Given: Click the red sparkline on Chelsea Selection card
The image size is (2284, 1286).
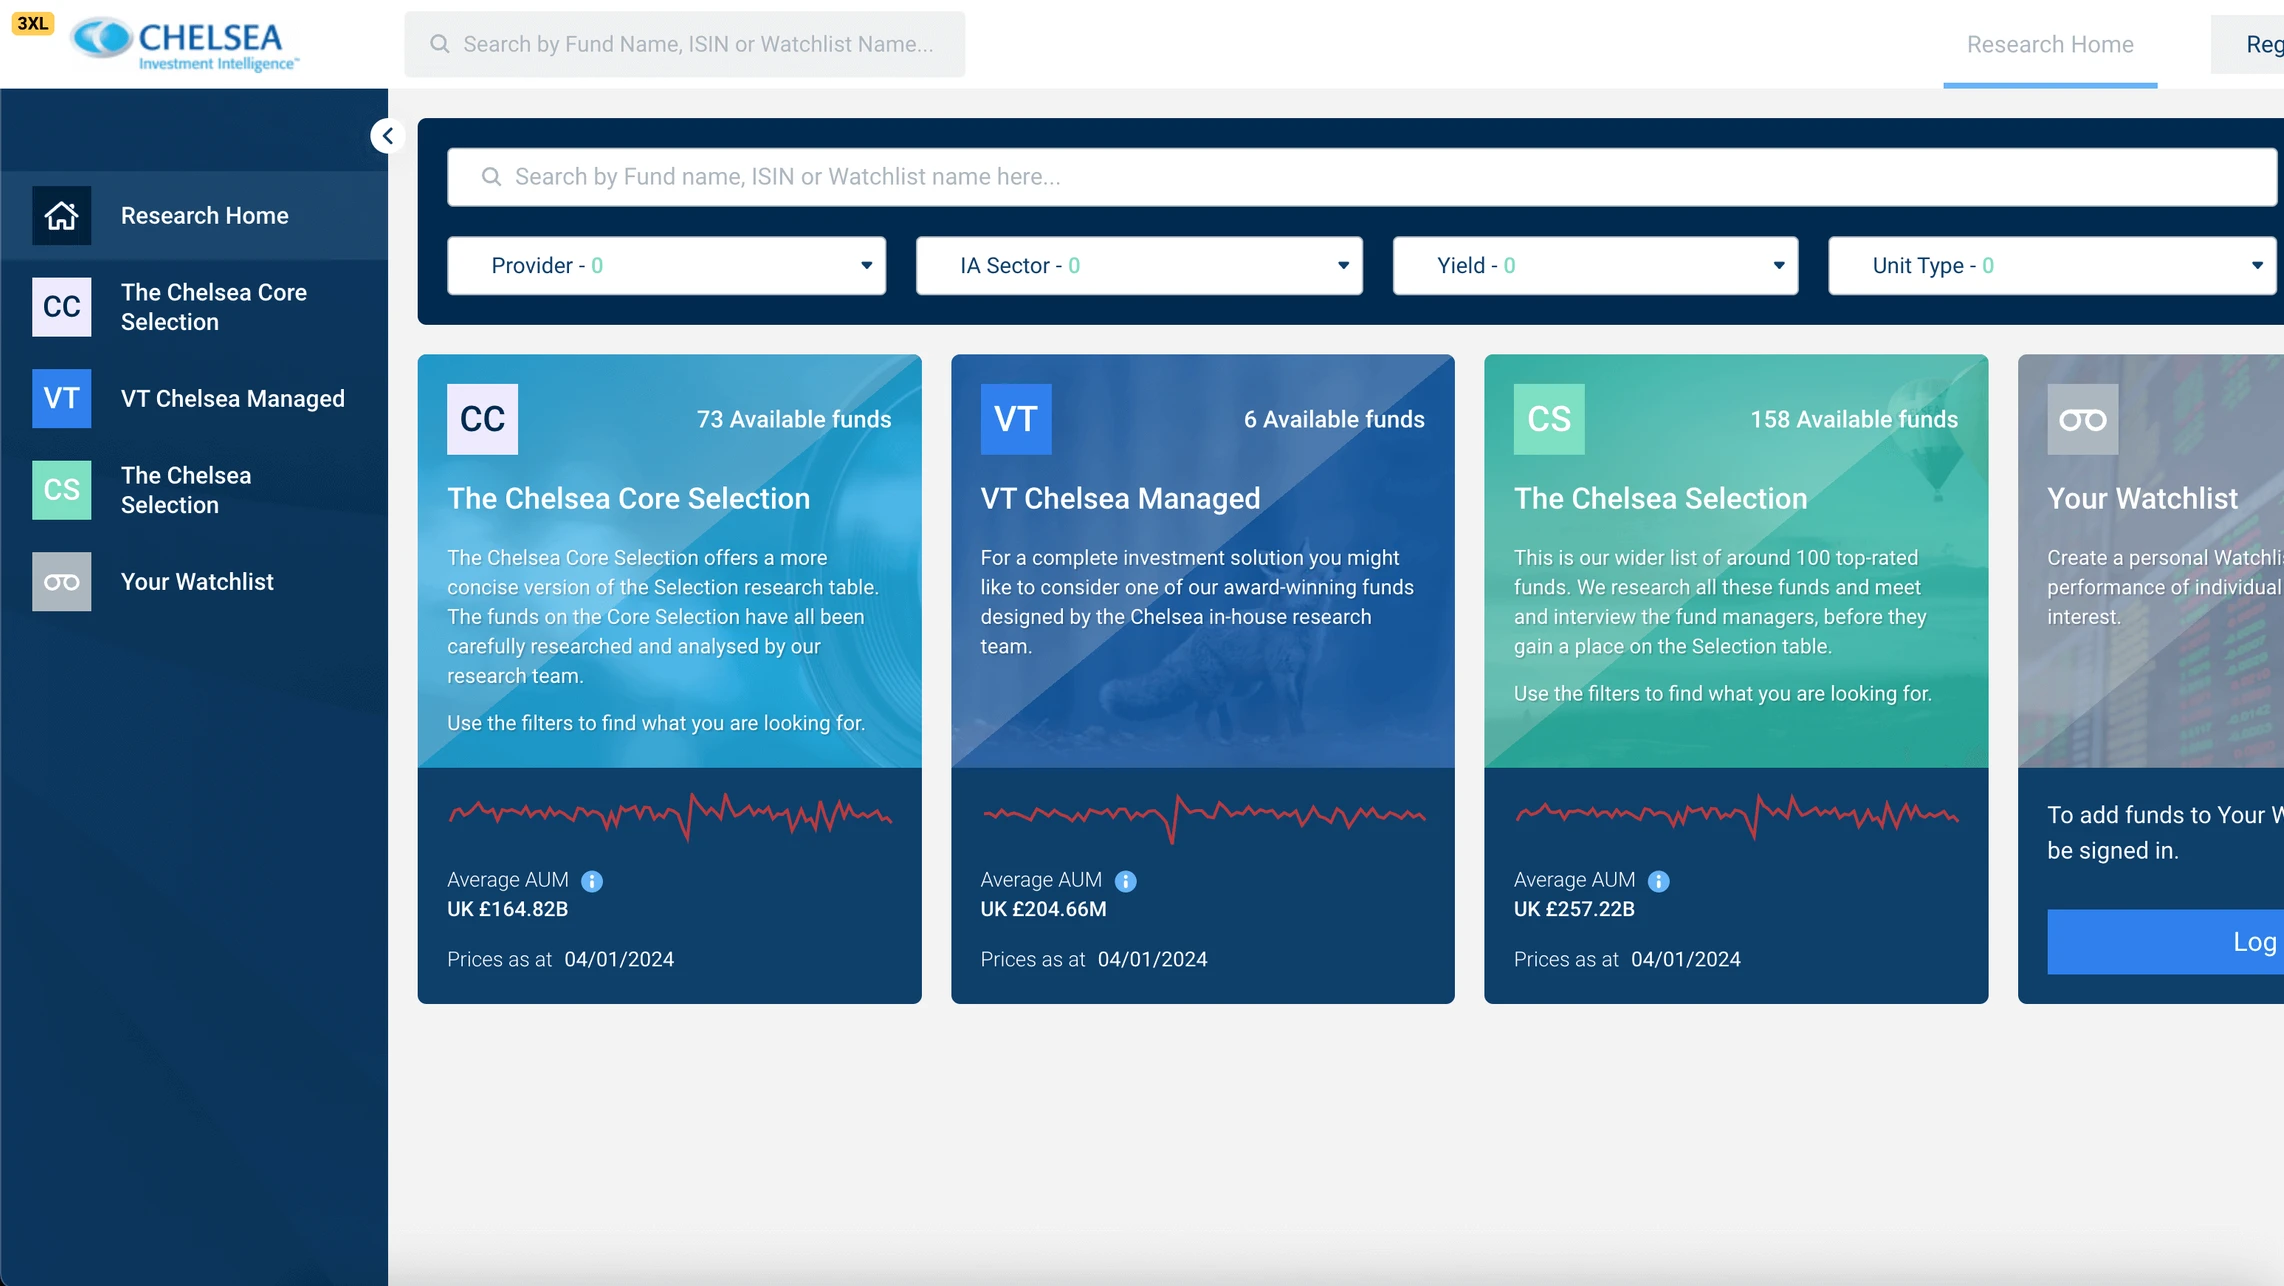Looking at the screenshot, I should point(1736,816).
